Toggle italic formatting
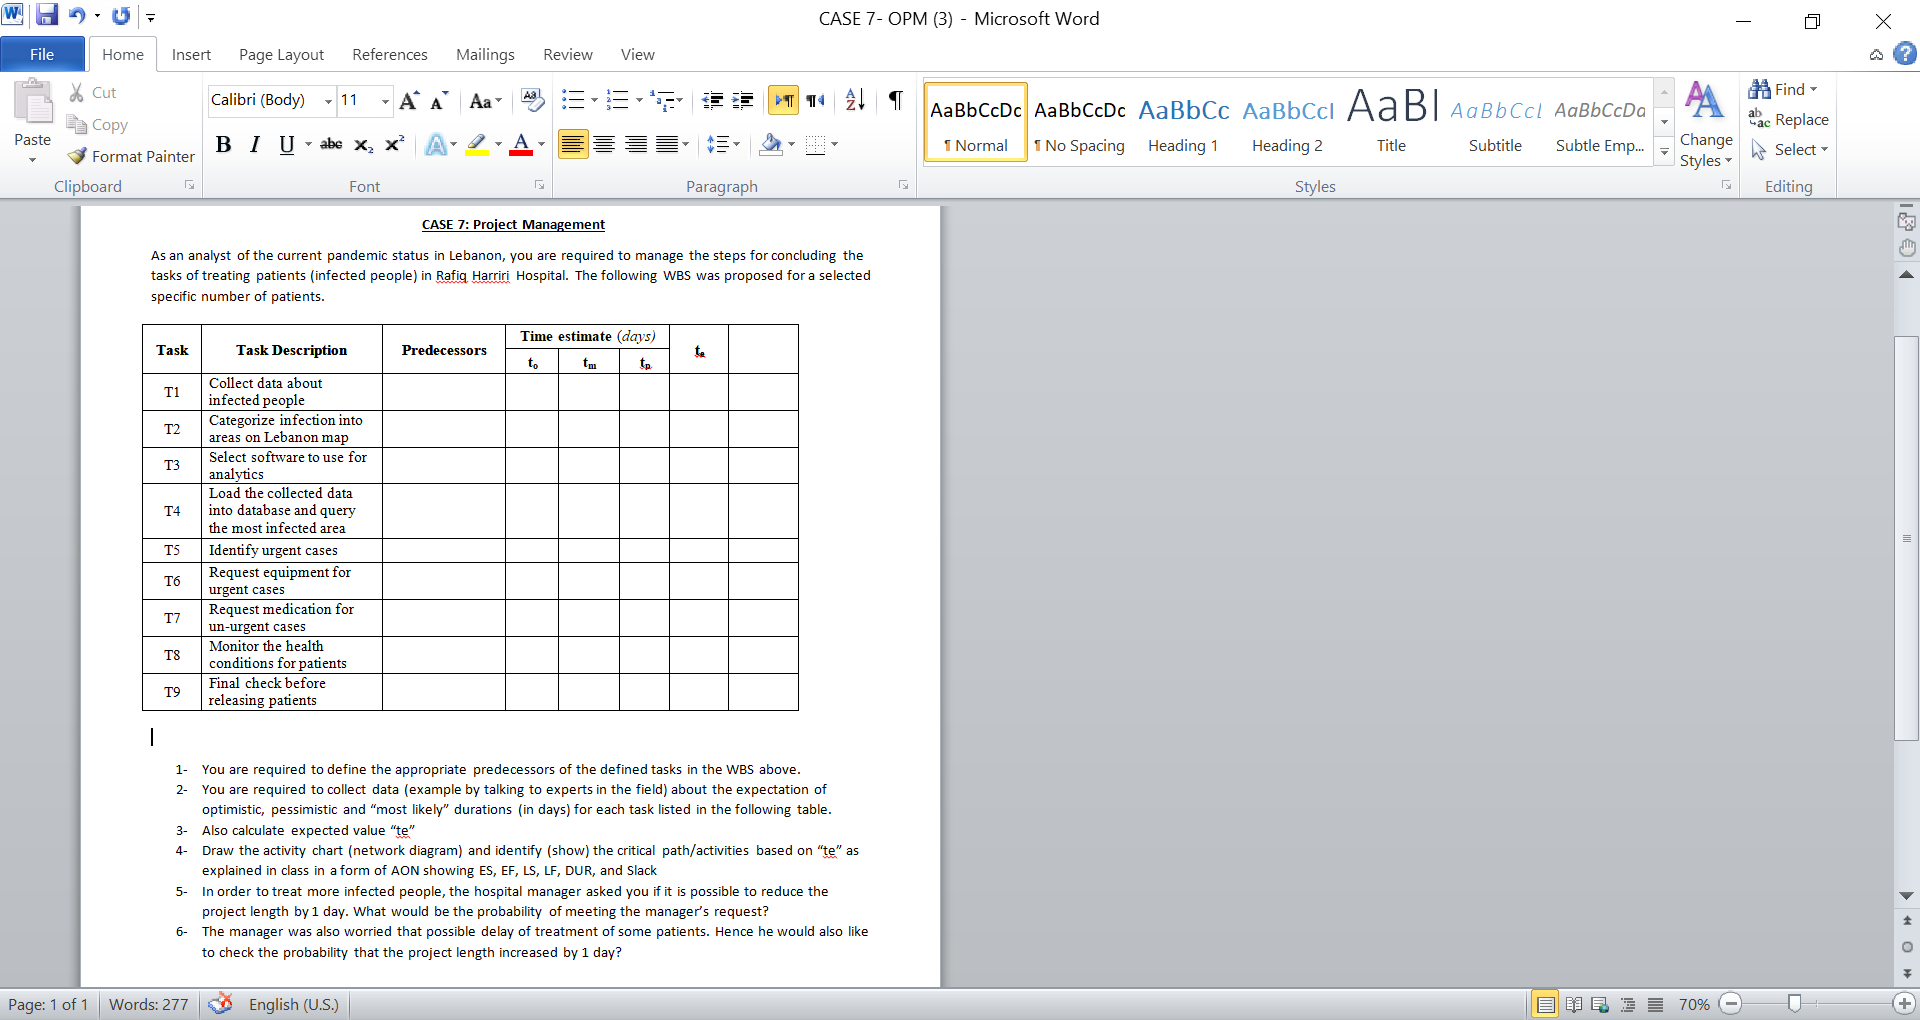The height and width of the screenshot is (1020, 1920). point(254,144)
